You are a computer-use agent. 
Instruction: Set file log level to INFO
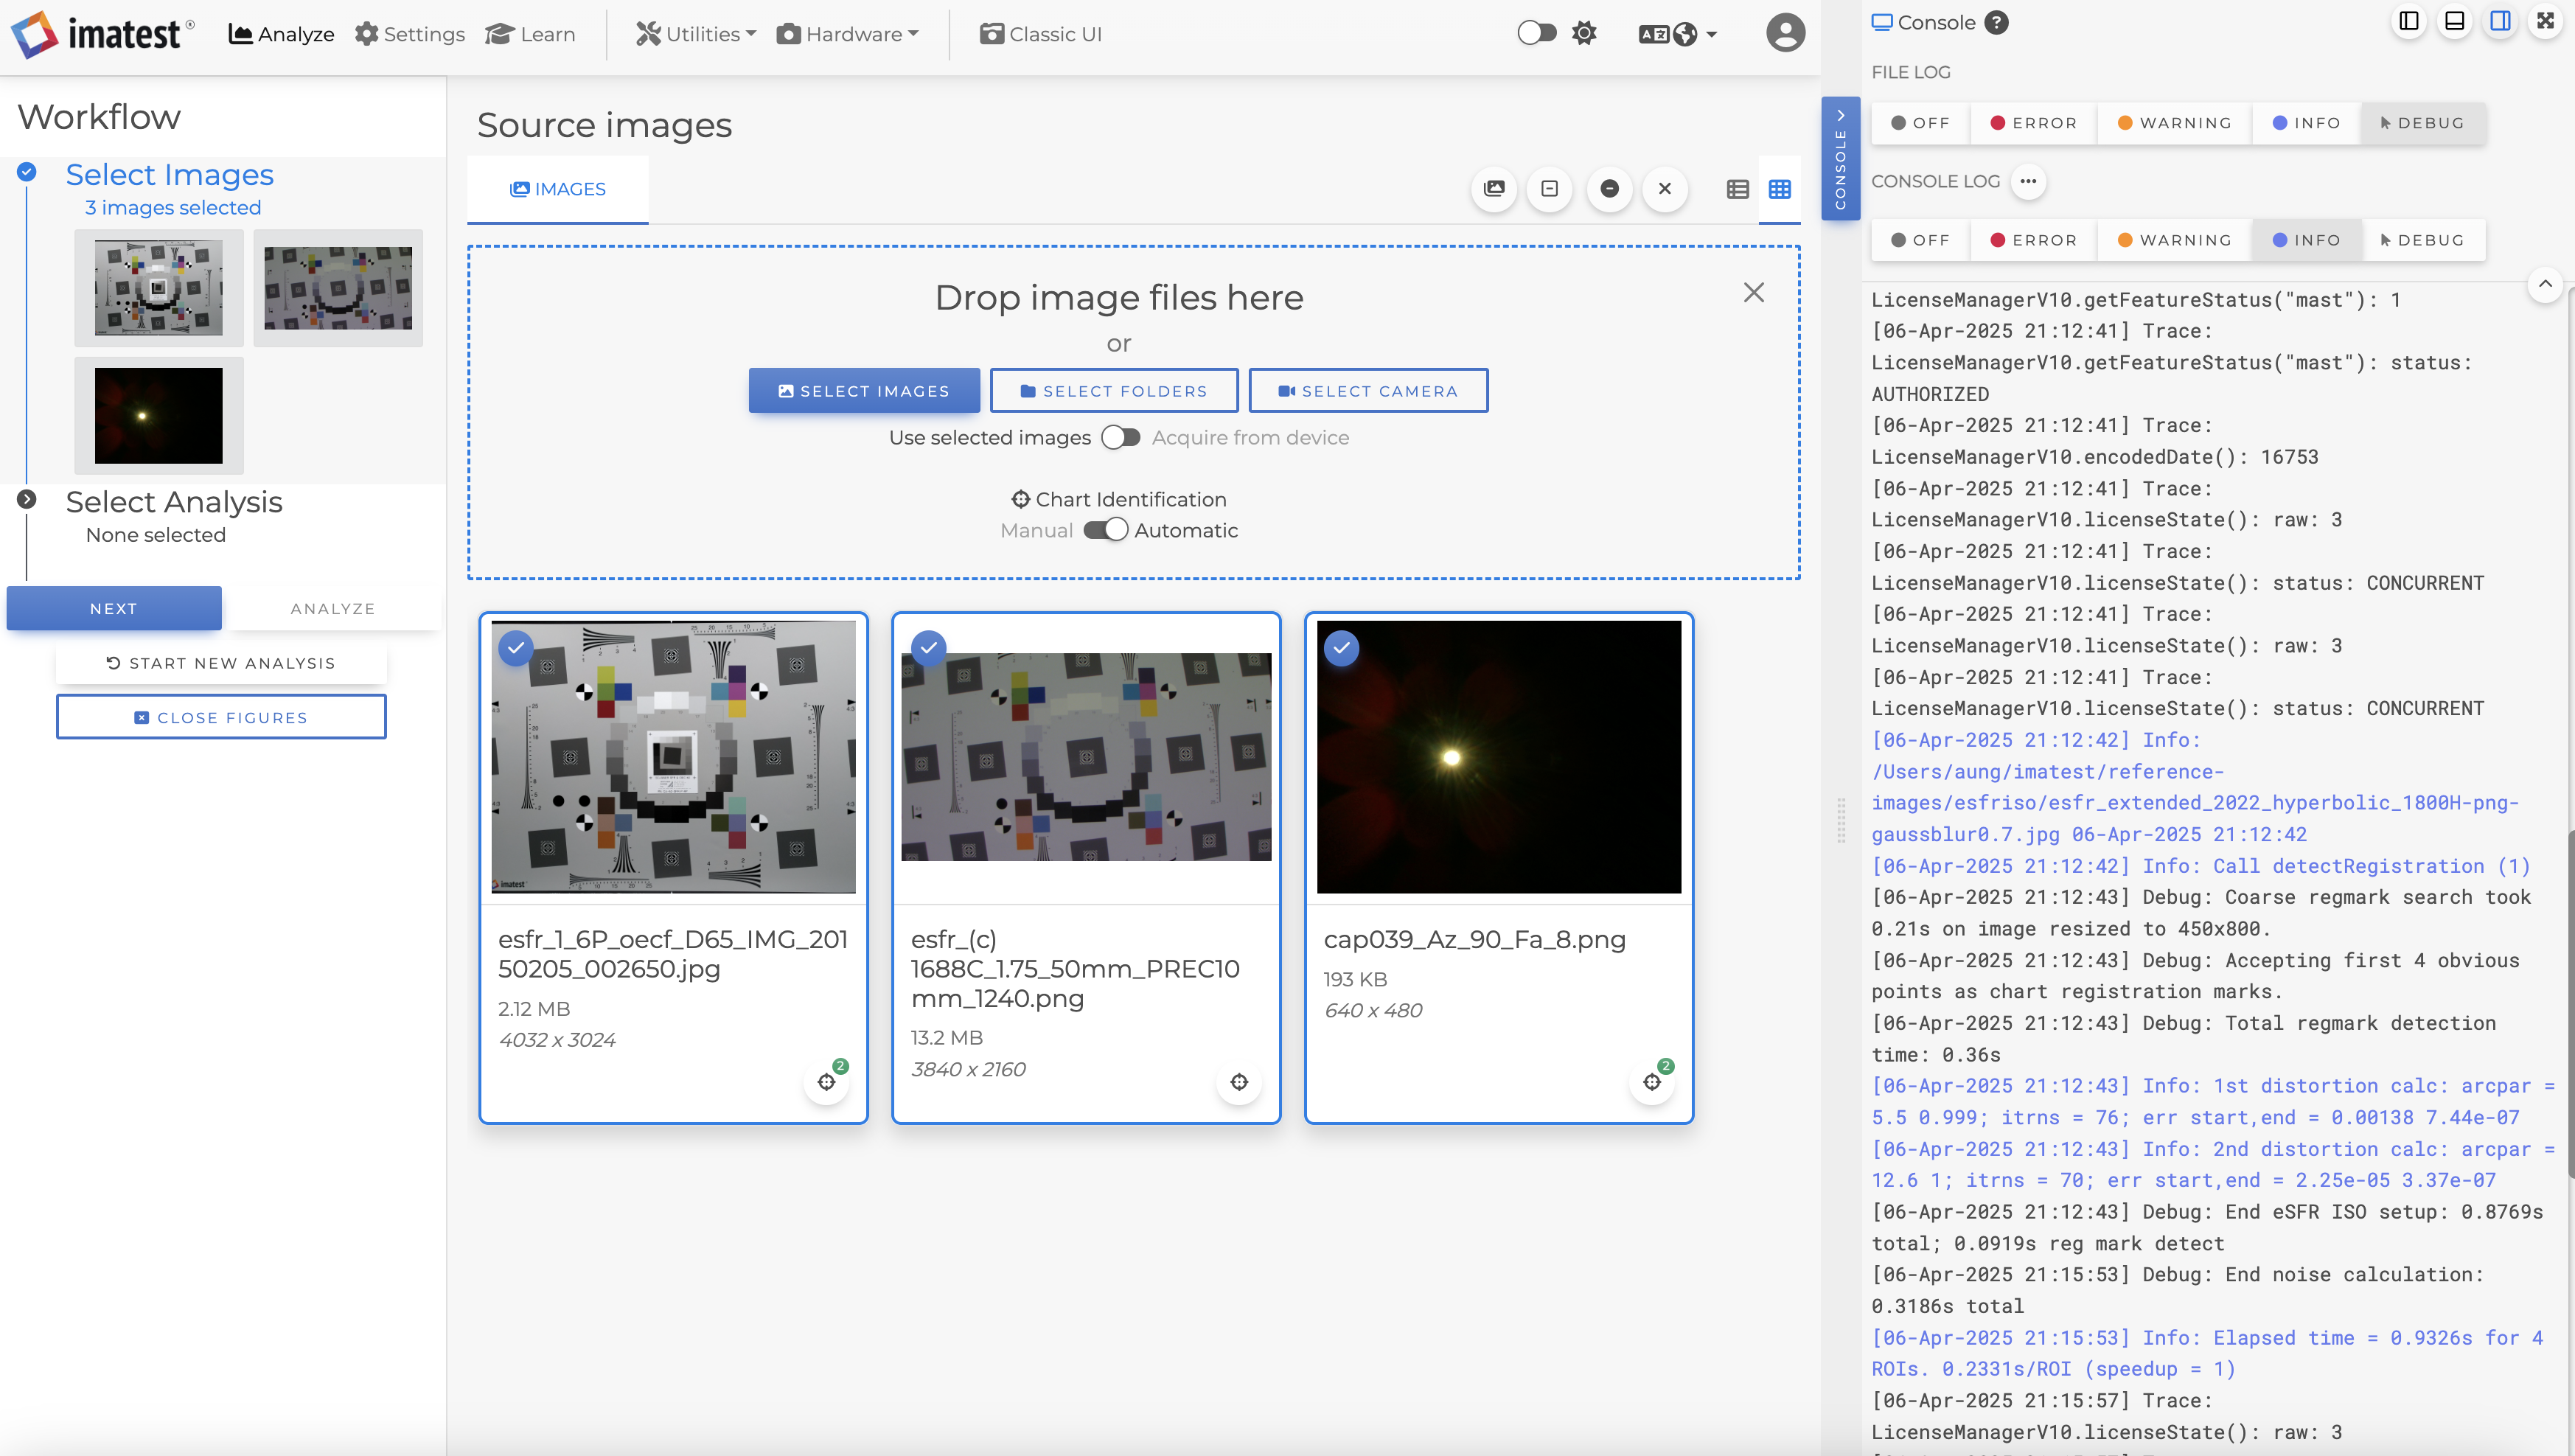coord(2306,123)
